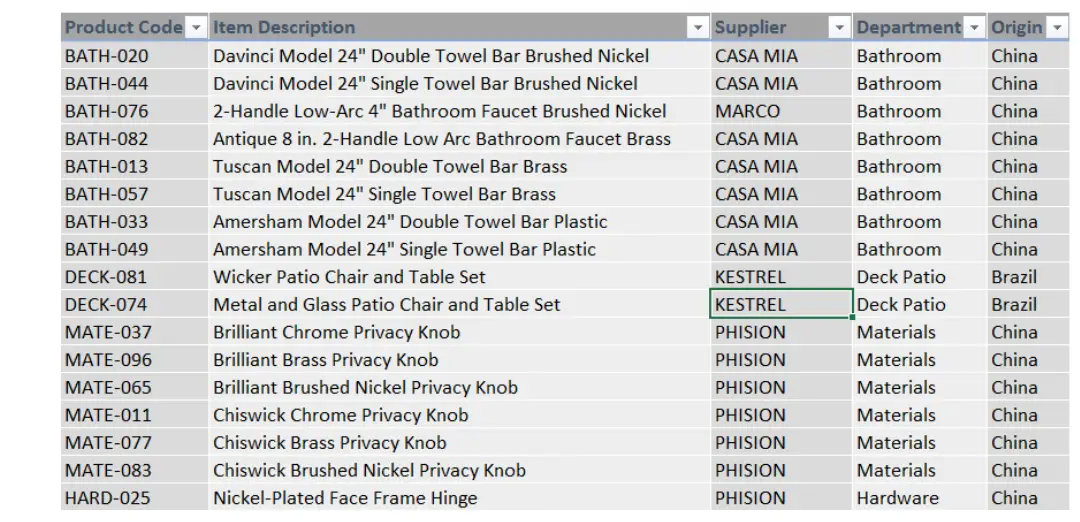1080x522 pixels.
Task: Select the Product Code header cell
Action: click(x=134, y=28)
